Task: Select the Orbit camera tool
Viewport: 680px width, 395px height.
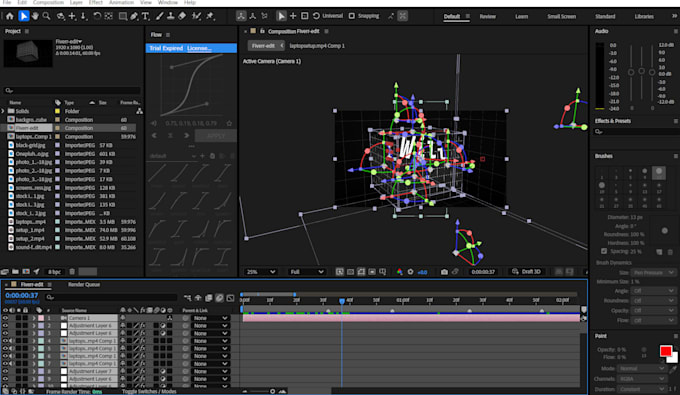Action: coord(60,16)
